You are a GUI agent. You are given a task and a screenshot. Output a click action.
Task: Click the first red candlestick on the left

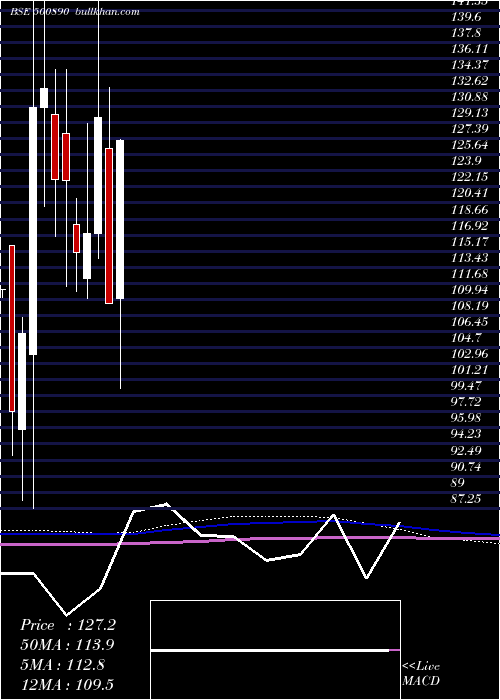pos(12,328)
